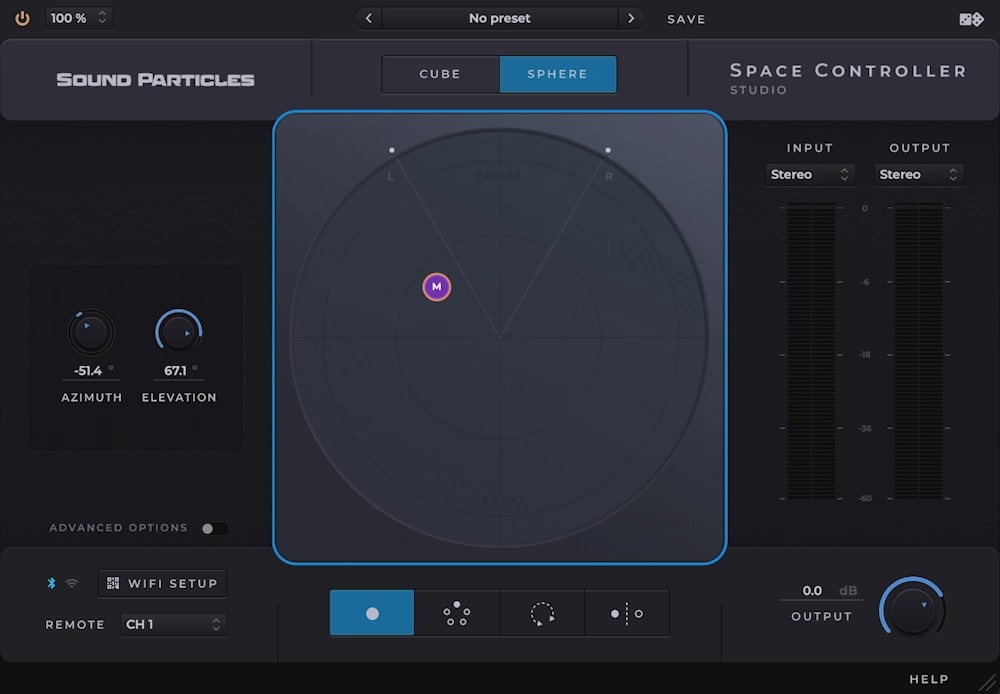The width and height of the screenshot is (1000, 694).
Task: Click the left speaker dot marker
Action: pyautogui.click(x=392, y=151)
